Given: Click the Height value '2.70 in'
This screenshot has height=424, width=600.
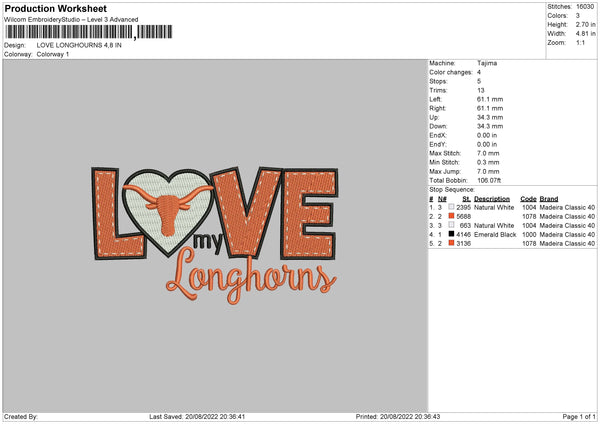Looking at the screenshot, I should pos(585,24).
